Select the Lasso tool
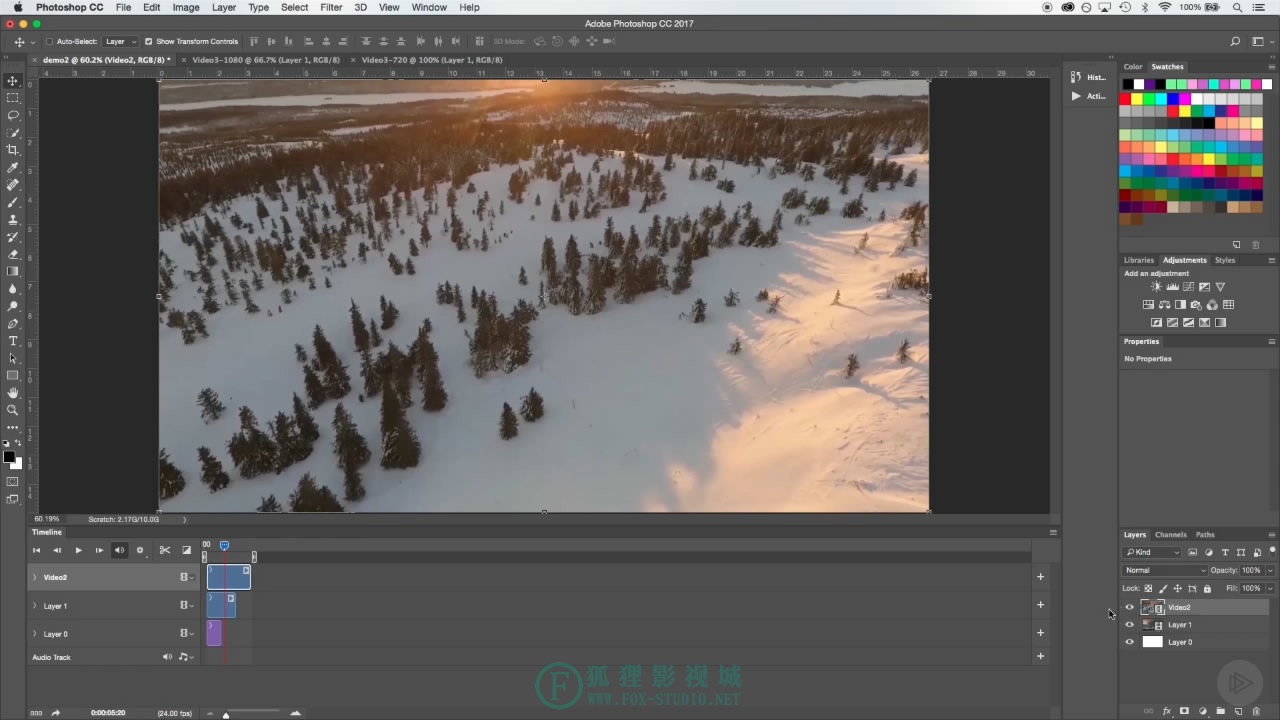 click(13, 115)
